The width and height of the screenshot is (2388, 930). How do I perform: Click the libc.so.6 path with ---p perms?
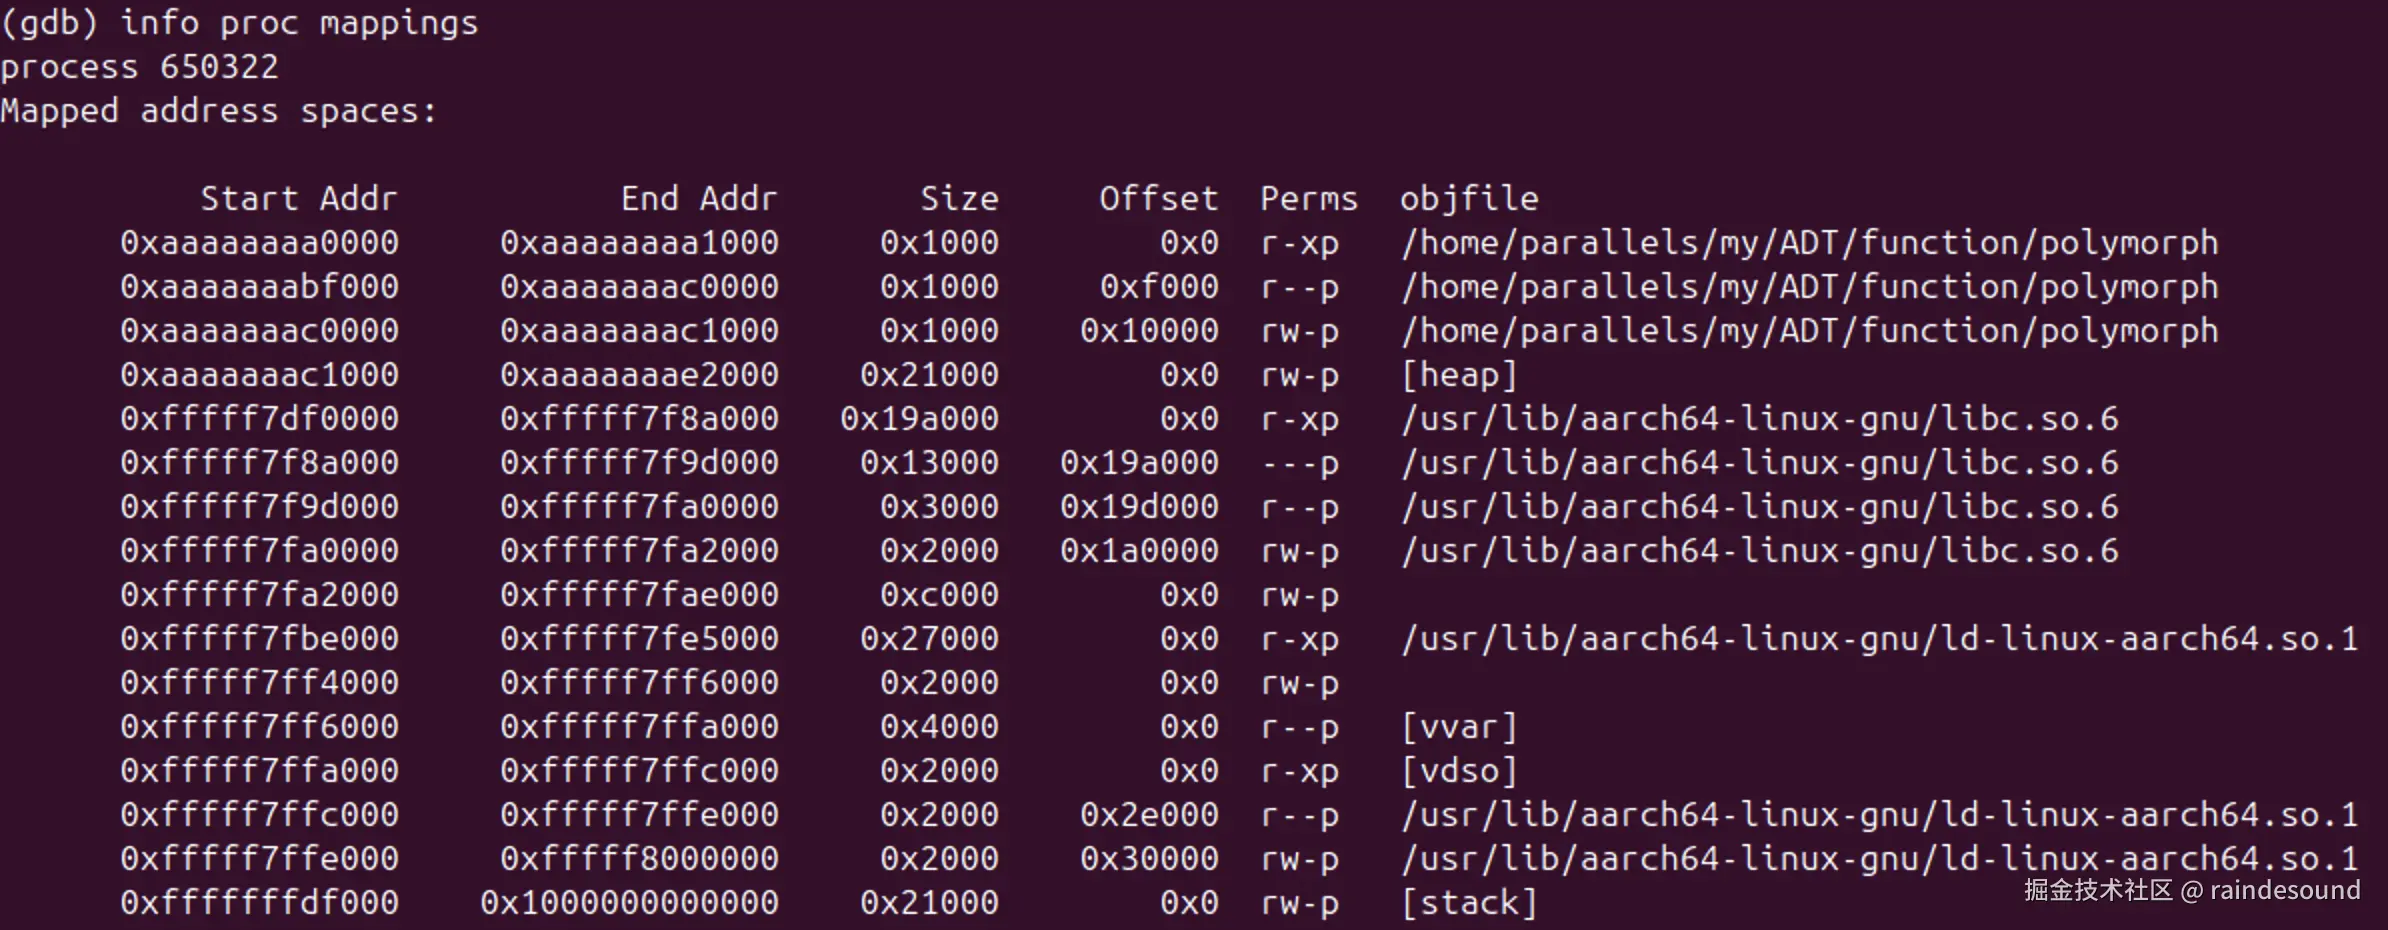coord(1759,462)
